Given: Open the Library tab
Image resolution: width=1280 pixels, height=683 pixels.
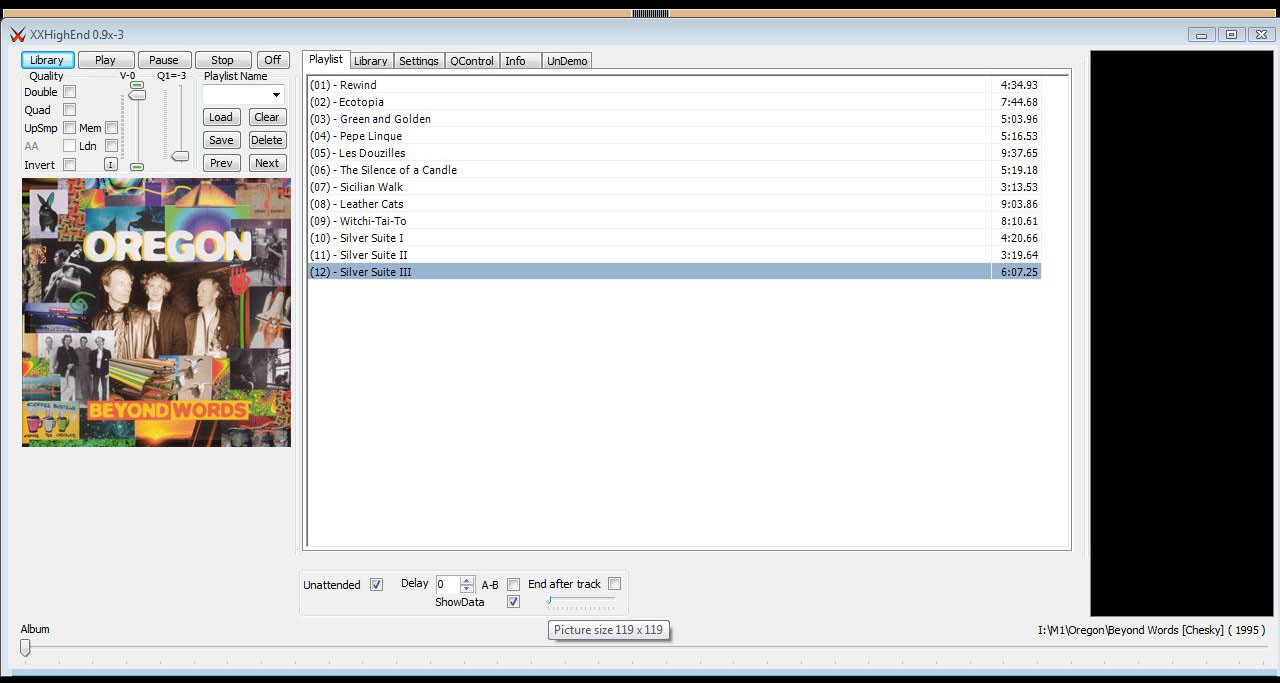Looking at the screenshot, I should click(x=371, y=61).
